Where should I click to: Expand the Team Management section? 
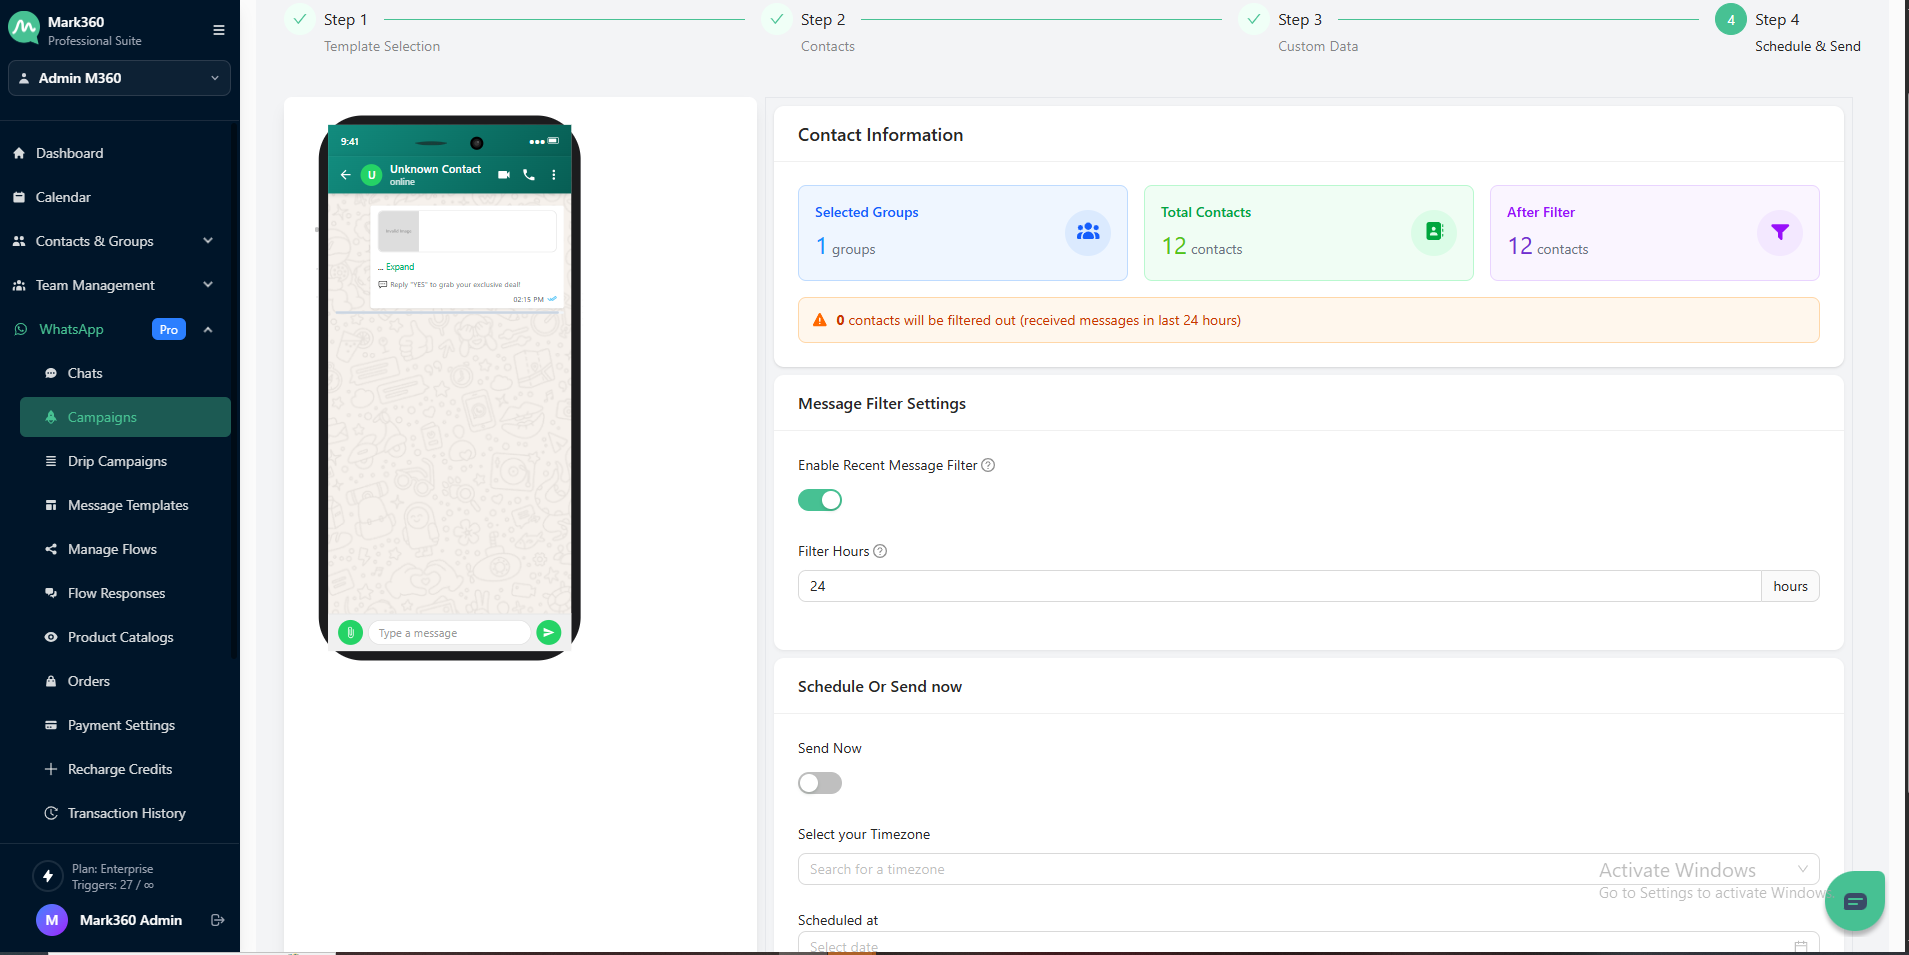tap(112, 285)
